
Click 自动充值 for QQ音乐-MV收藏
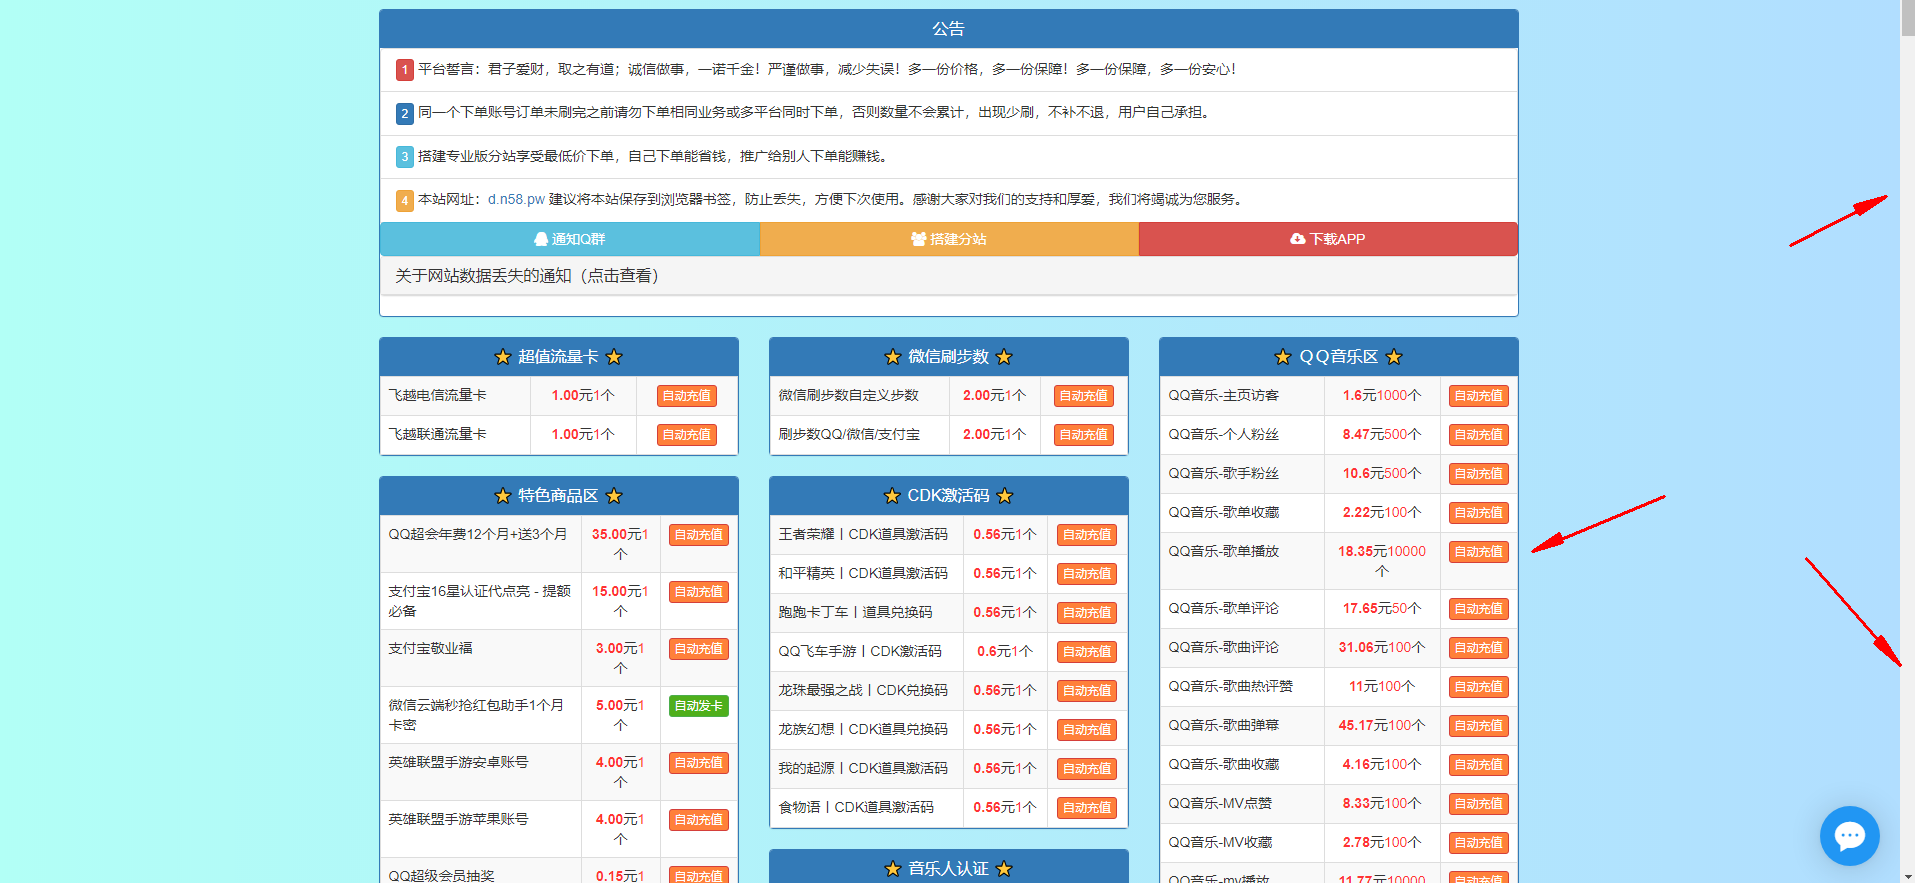[x=1479, y=843]
